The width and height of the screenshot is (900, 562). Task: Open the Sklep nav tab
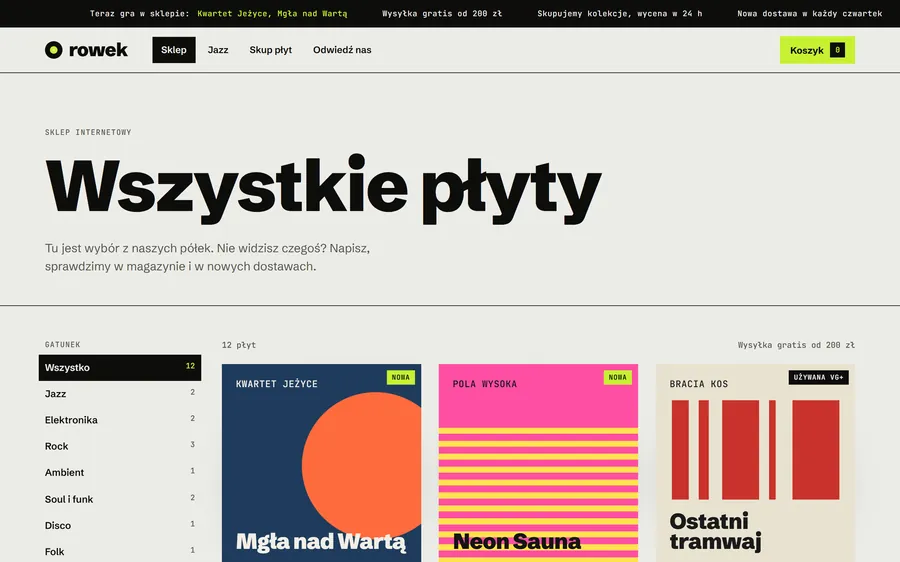tap(174, 50)
